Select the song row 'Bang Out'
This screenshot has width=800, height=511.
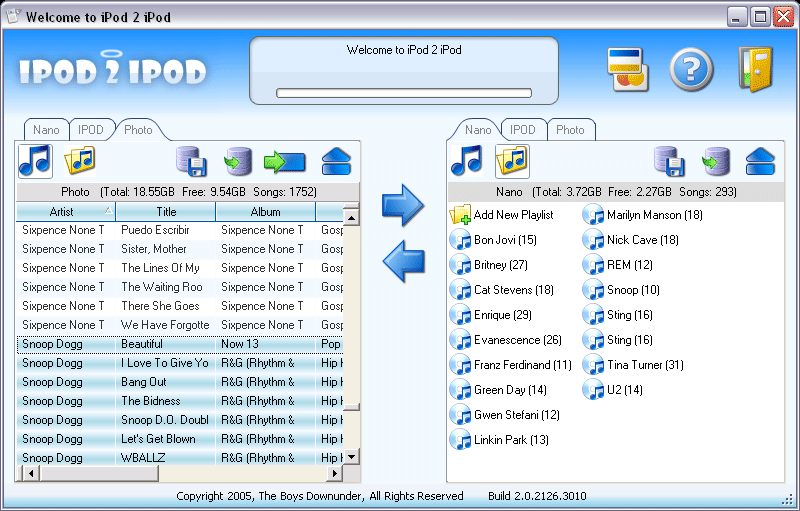[x=180, y=382]
